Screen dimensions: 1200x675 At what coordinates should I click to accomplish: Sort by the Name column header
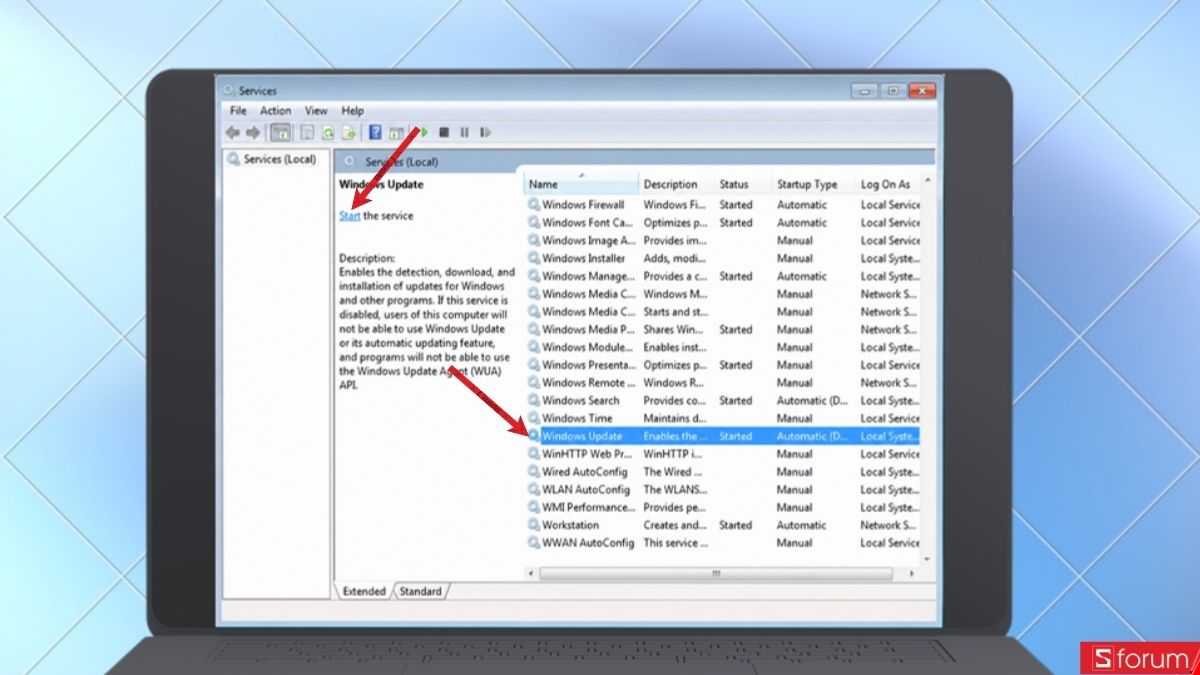[x=581, y=184]
